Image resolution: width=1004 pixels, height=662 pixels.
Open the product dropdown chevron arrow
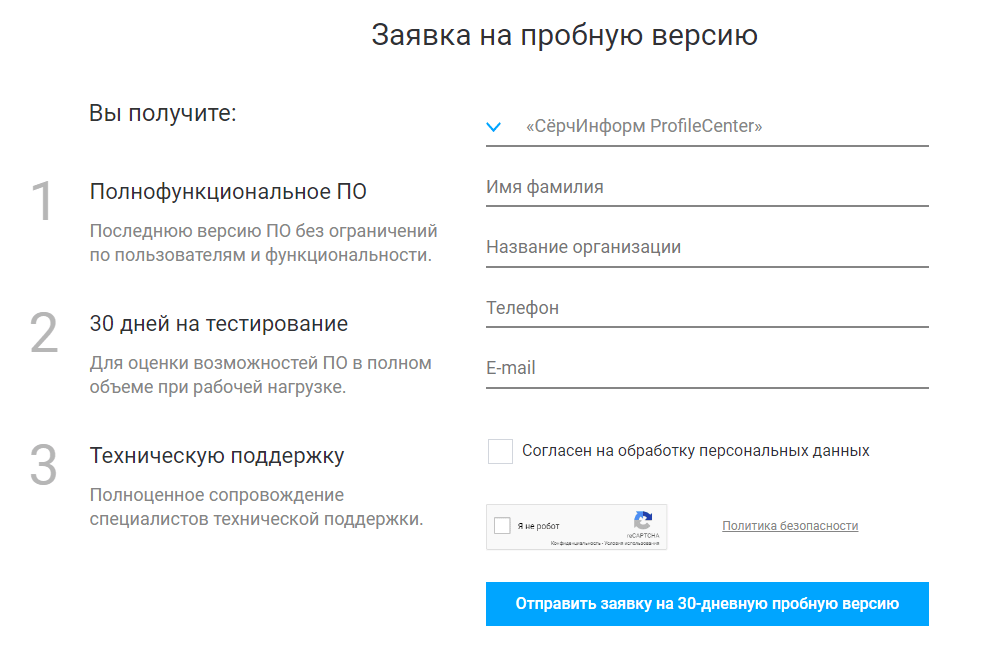click(493, 127)
